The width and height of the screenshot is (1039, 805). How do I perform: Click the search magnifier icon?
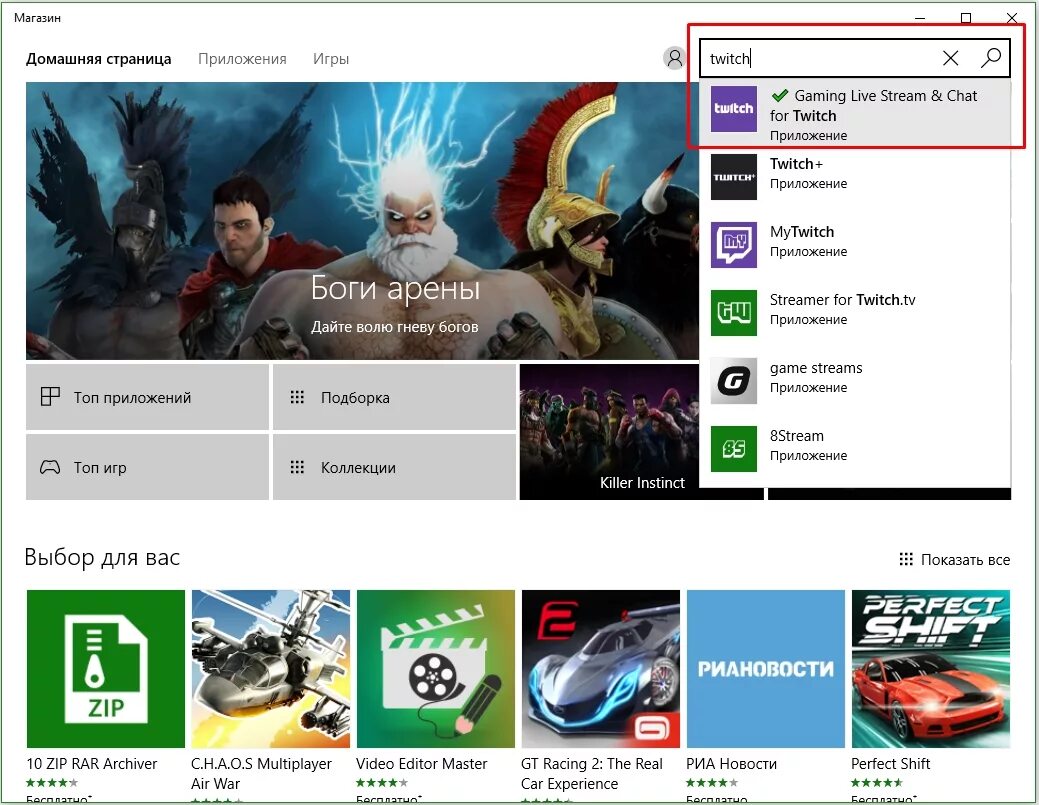(991, 58)
